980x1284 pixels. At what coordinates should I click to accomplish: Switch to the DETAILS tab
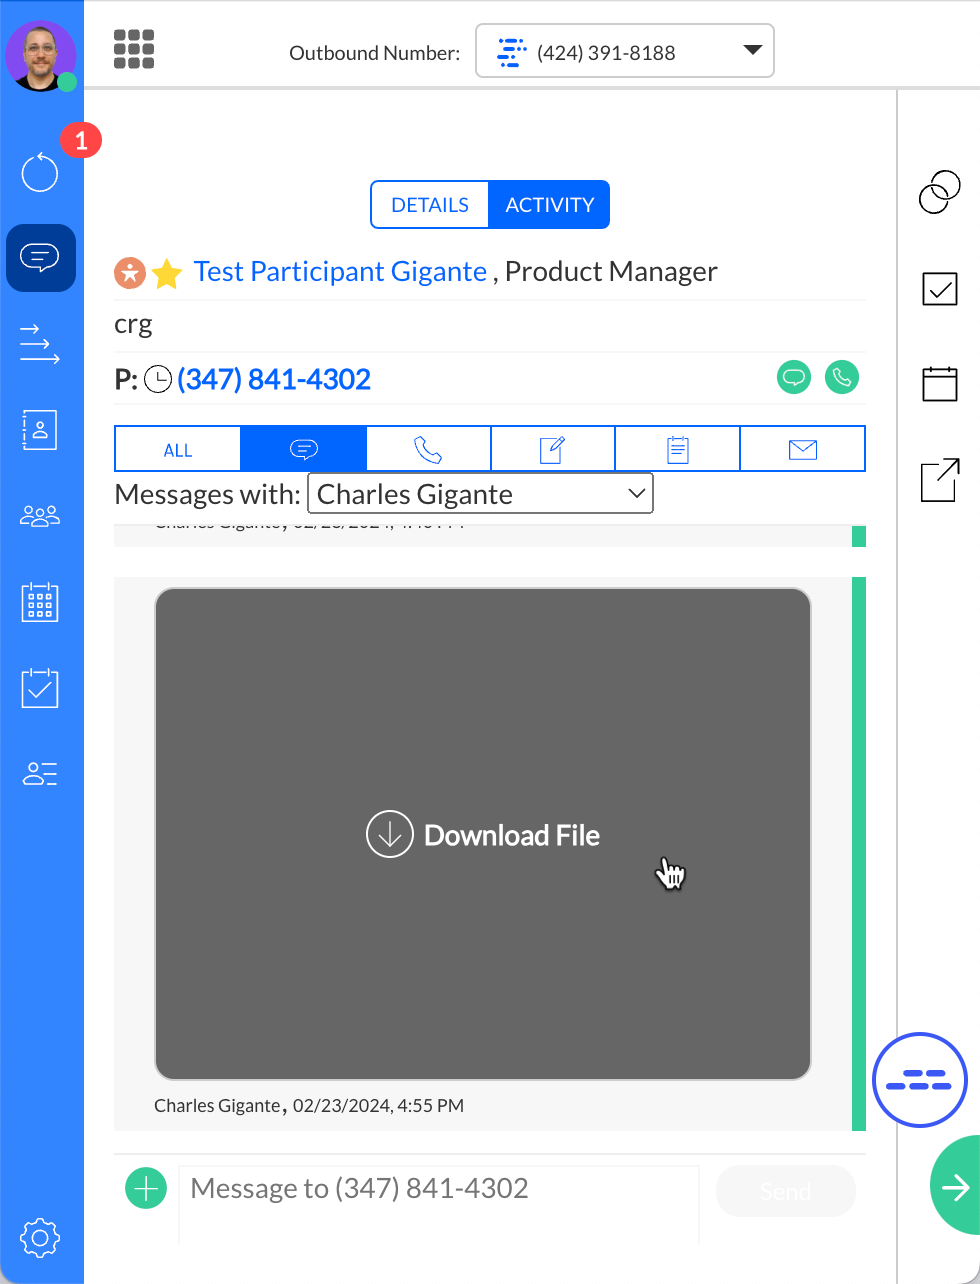point(430,205)
